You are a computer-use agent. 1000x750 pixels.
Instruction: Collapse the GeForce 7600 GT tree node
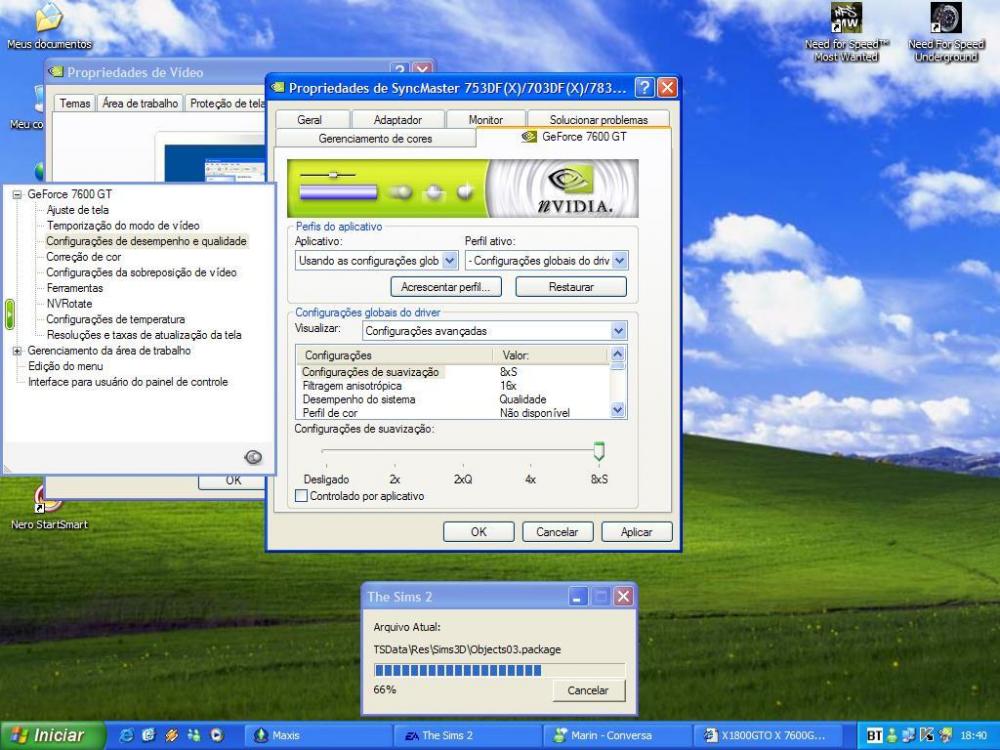pos(17,195)
